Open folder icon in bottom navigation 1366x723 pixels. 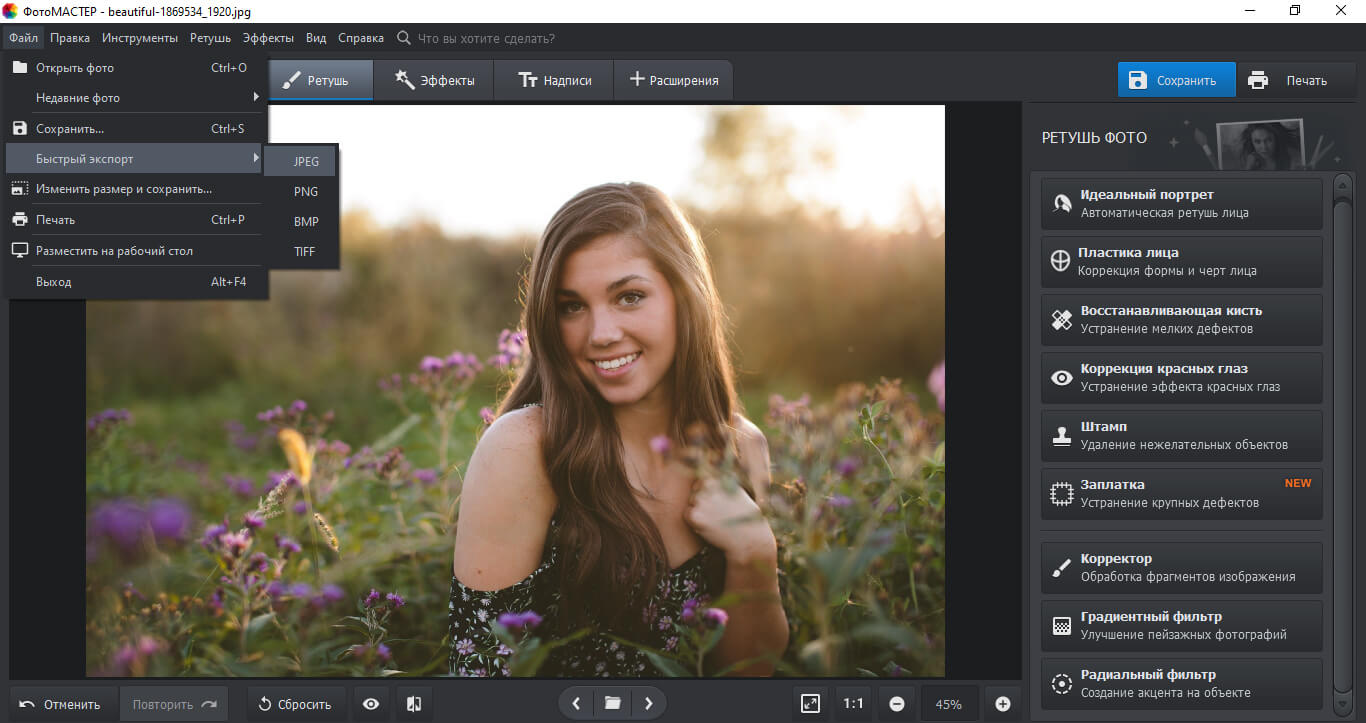tap(612, 704)
